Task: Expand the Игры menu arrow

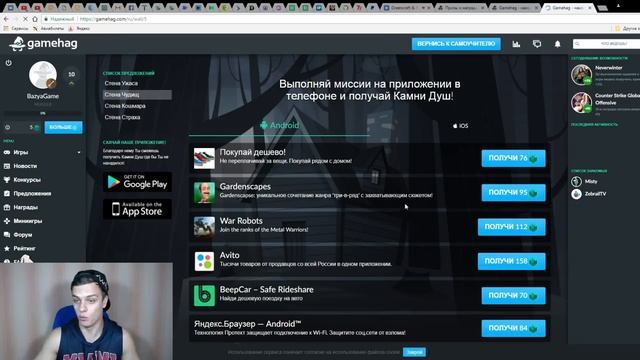Action: tap(79, 152)
